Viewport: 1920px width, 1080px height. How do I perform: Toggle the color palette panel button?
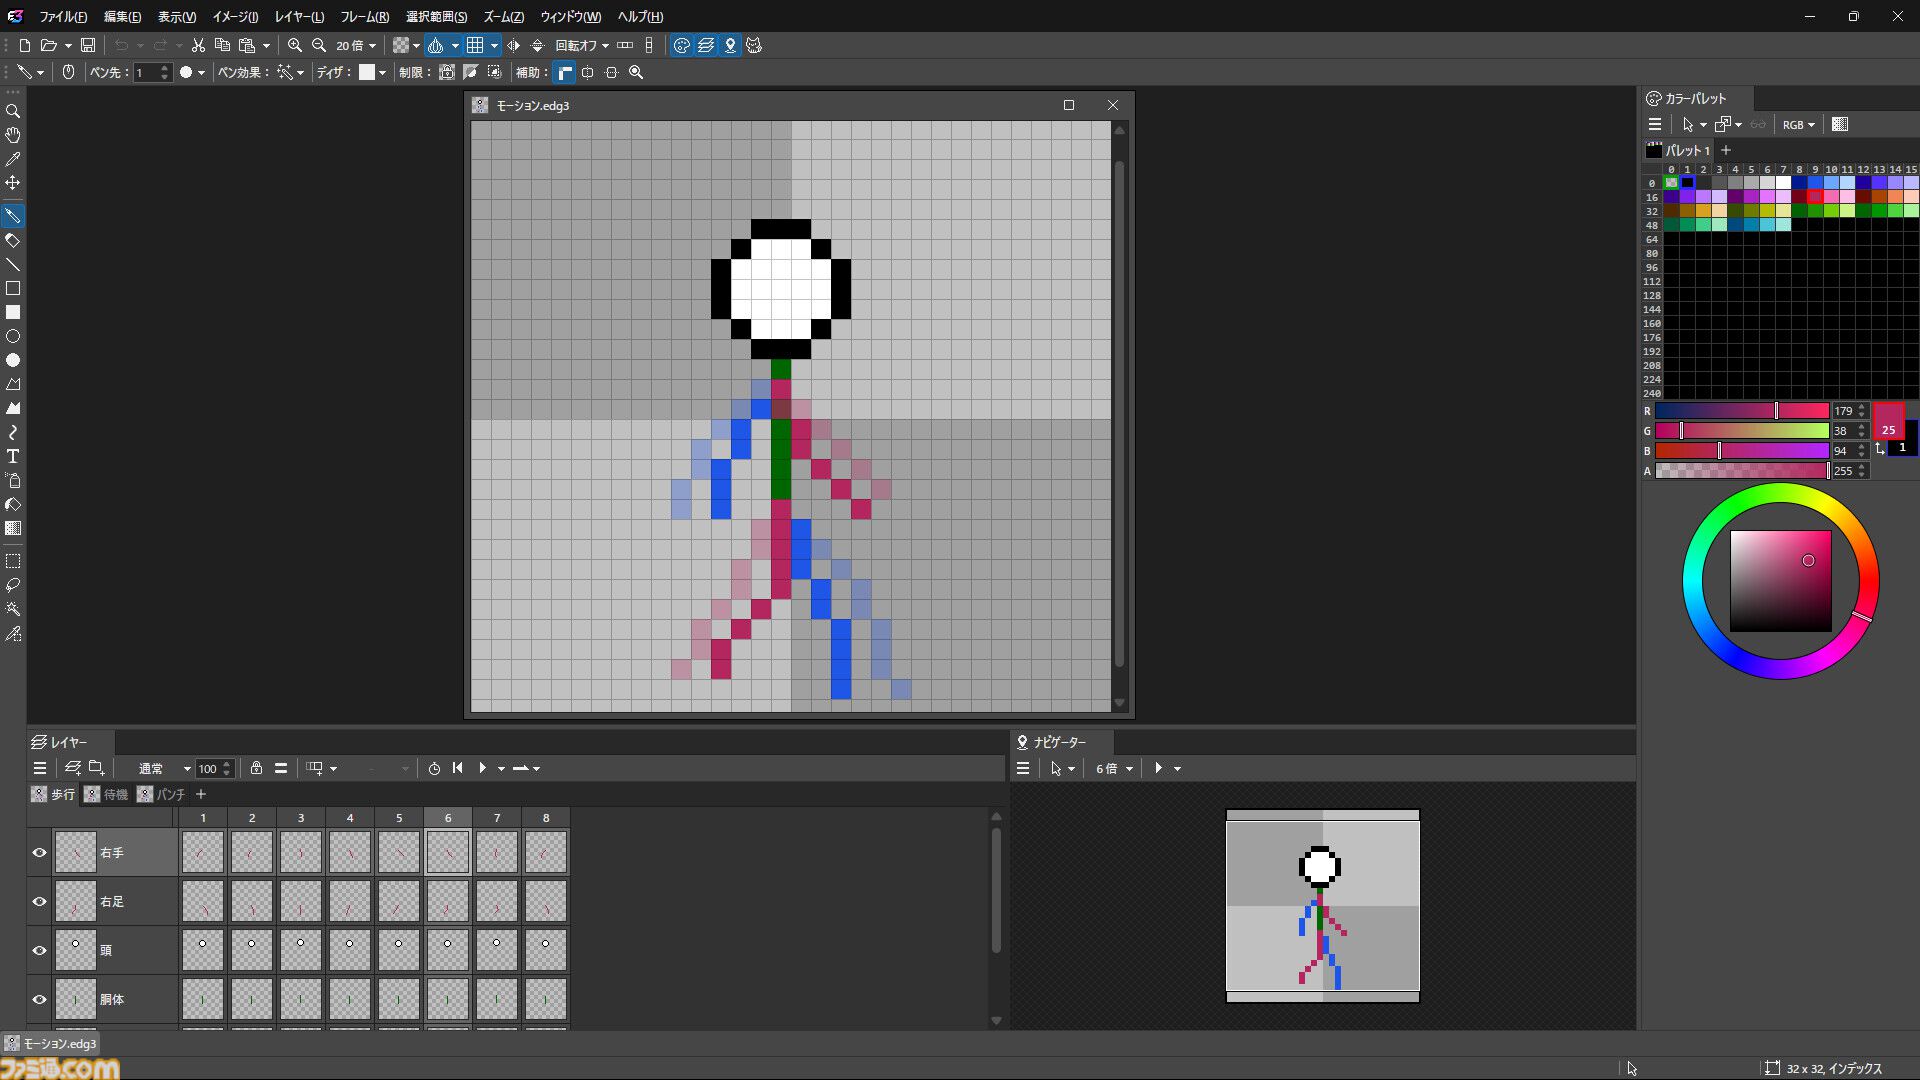pos(682,45)
